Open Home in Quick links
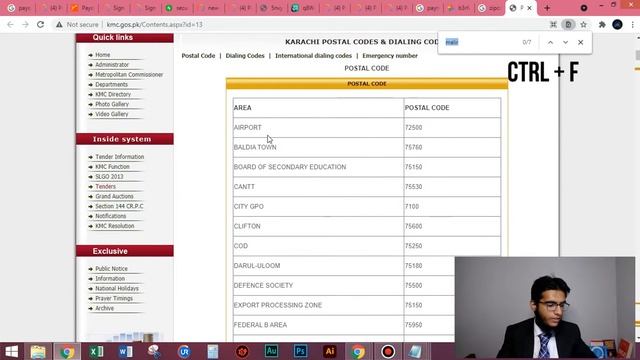This screenshot has width=640, height=360. [102, 55]
